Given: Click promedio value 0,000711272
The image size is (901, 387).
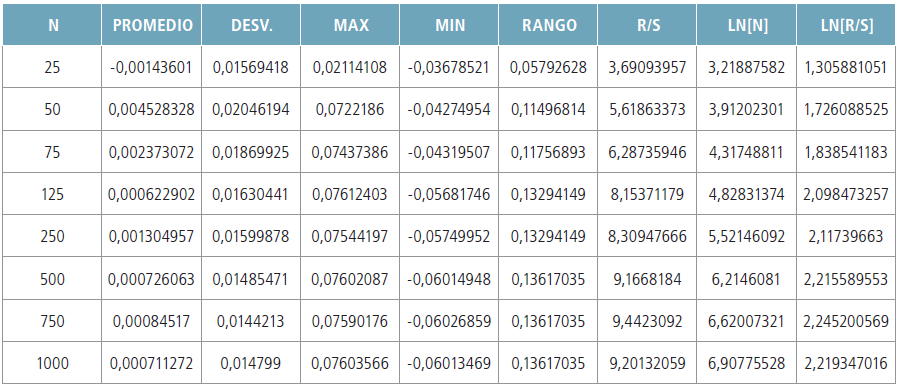Looking at the screenshot, I should 152,363.
